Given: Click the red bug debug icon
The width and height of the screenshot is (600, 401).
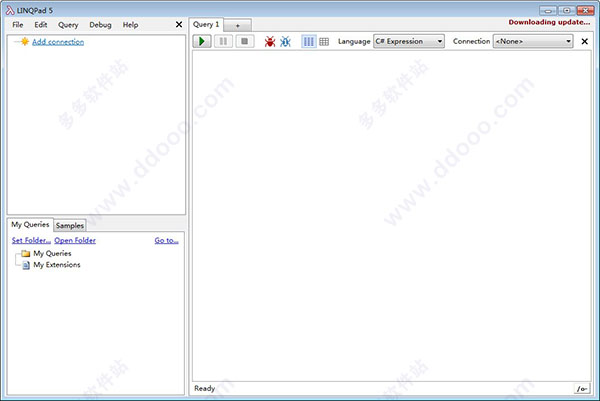Looking at the screenshot, I should coord(270,41).
